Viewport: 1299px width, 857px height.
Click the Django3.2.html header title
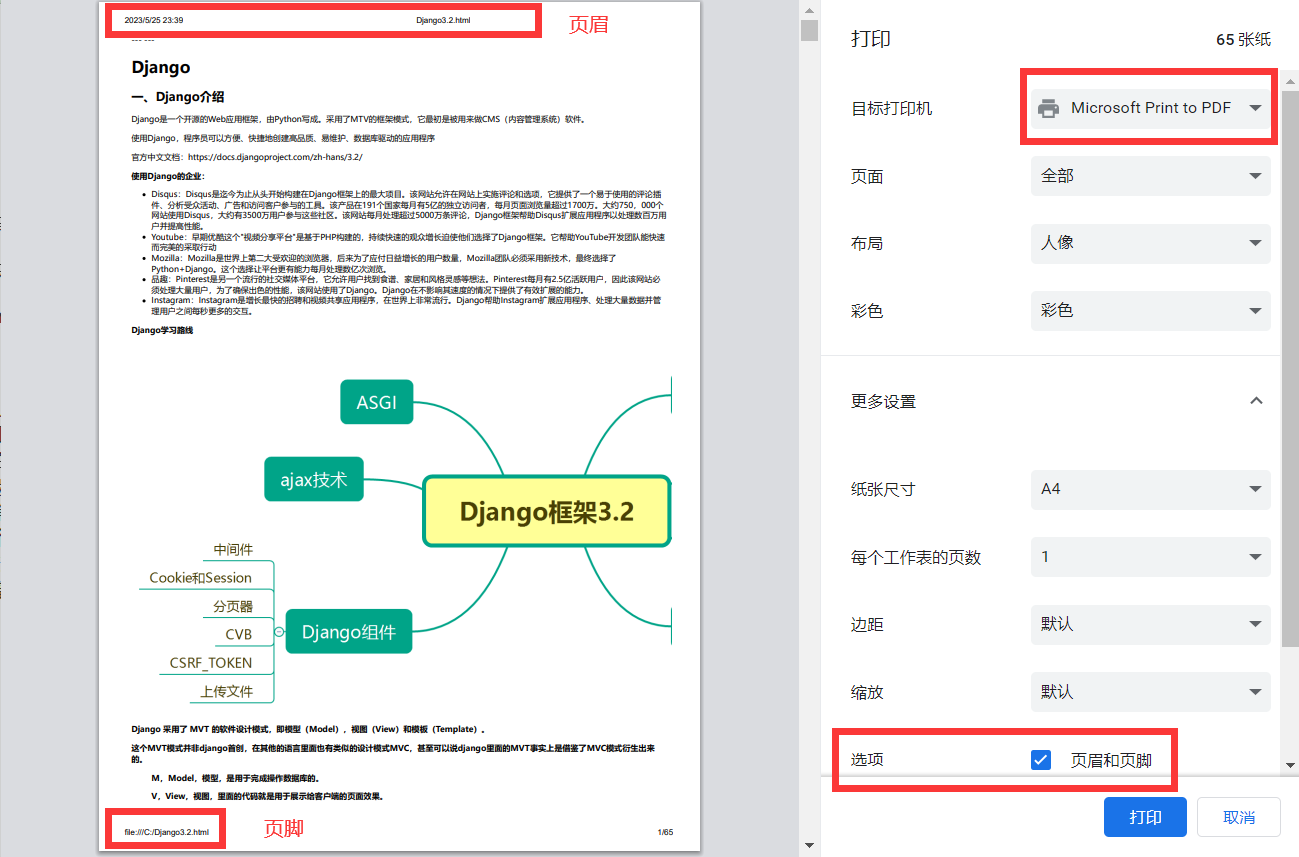click(x=443, y=20)
